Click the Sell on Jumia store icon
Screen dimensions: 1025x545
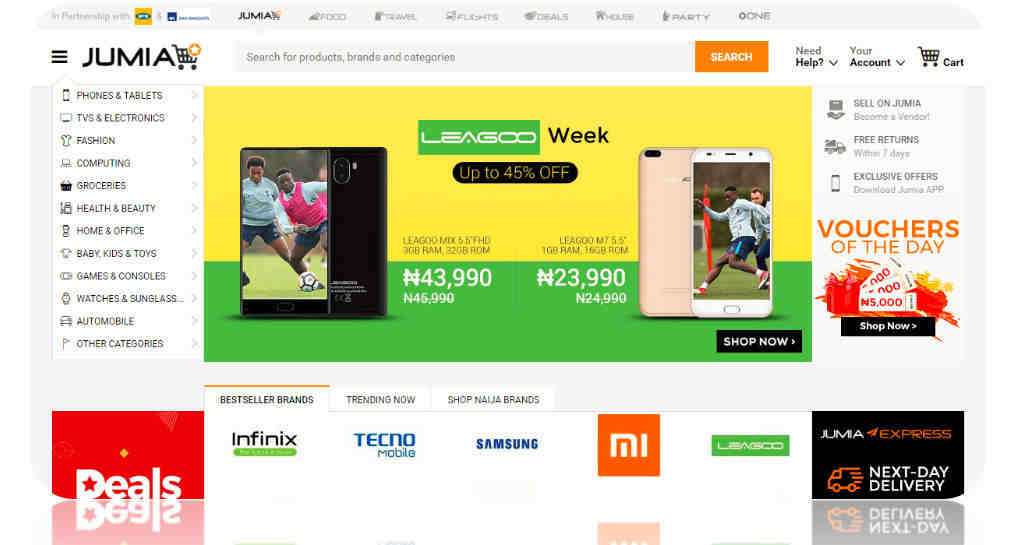[x=835, y=109]
